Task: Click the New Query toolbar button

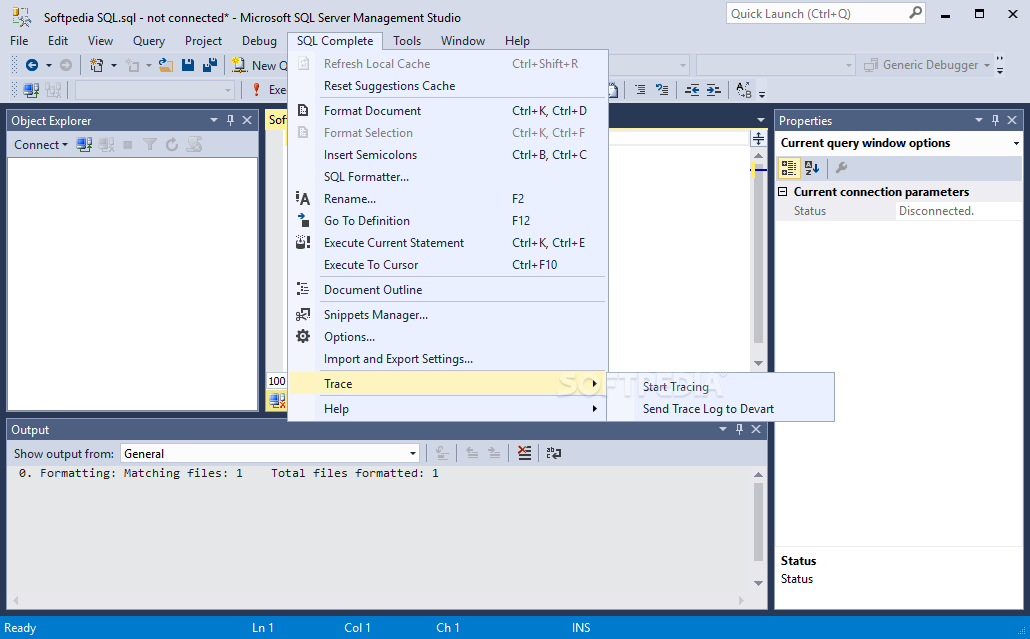Action: [260, 65]
